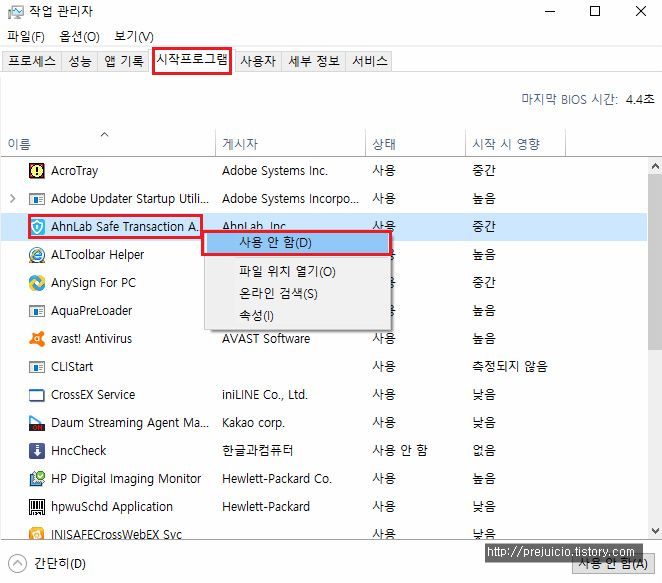662x583 pixels.
Task: Select the HncCheck entry
Action: [x=79, y=450]
